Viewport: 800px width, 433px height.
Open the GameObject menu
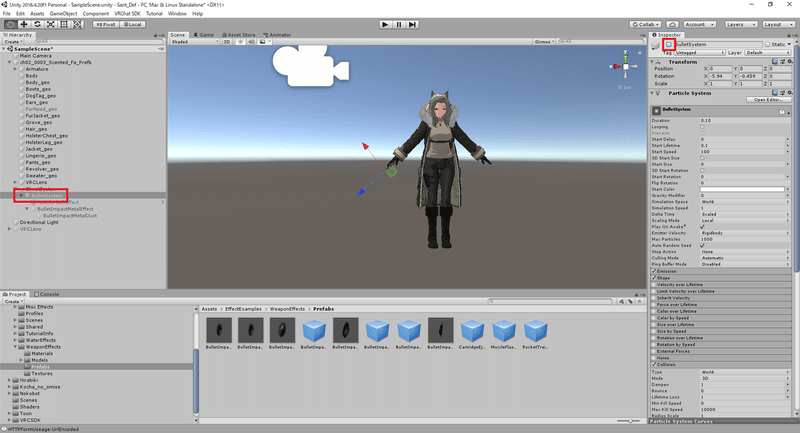63,14
